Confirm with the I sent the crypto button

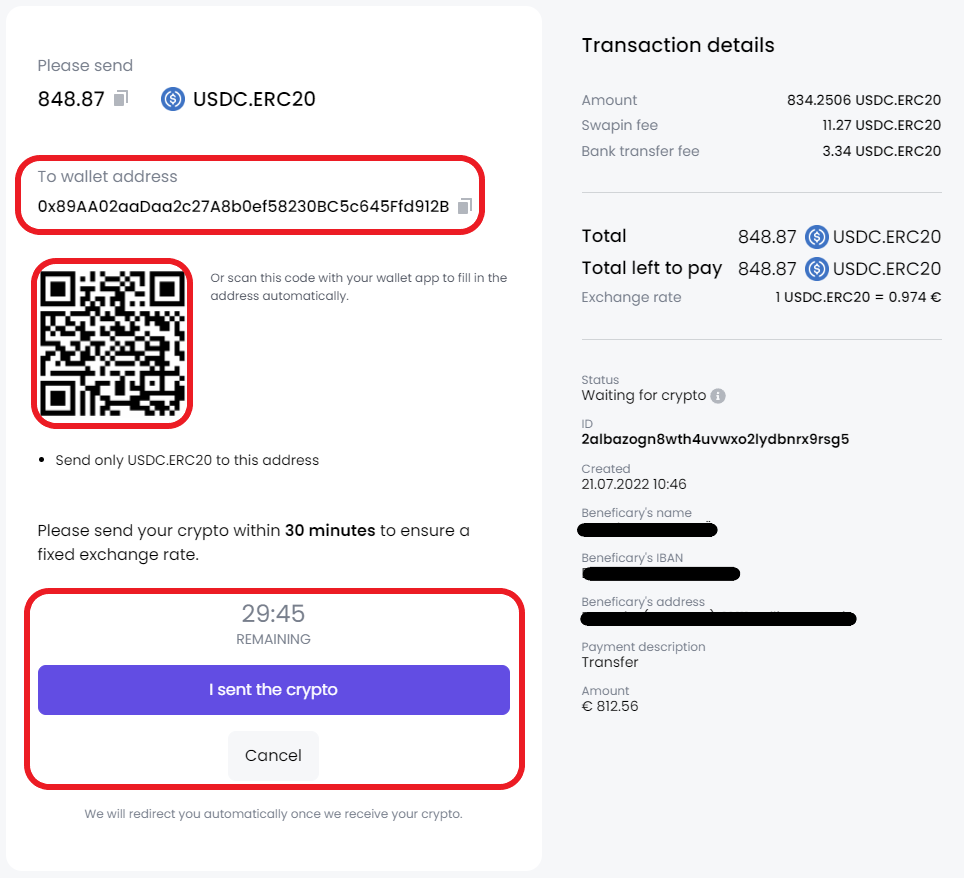274,690
